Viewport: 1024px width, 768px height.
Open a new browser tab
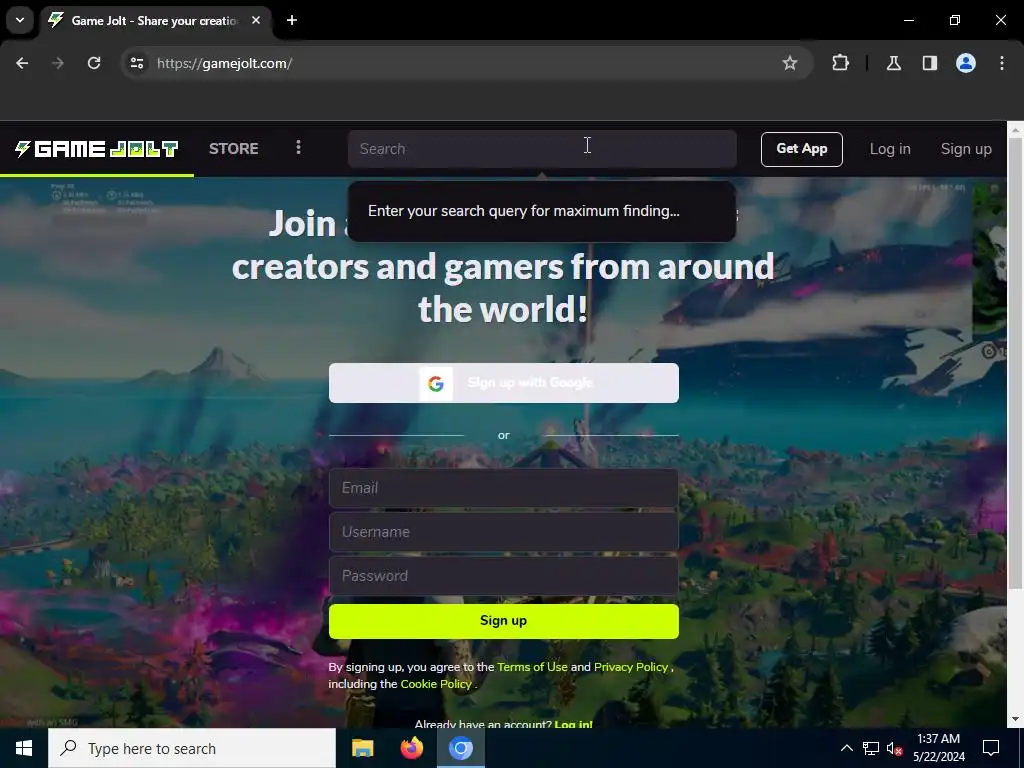292,20
